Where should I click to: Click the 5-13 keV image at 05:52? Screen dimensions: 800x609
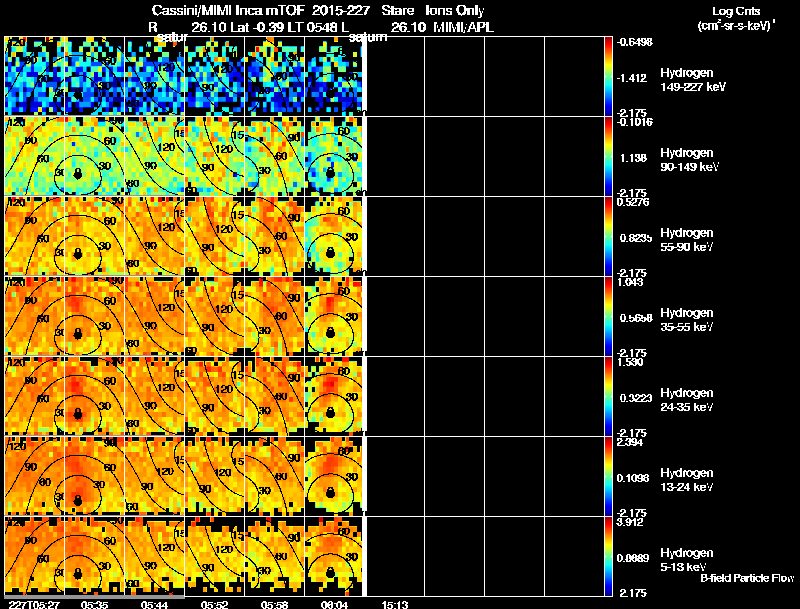[215, 556]
